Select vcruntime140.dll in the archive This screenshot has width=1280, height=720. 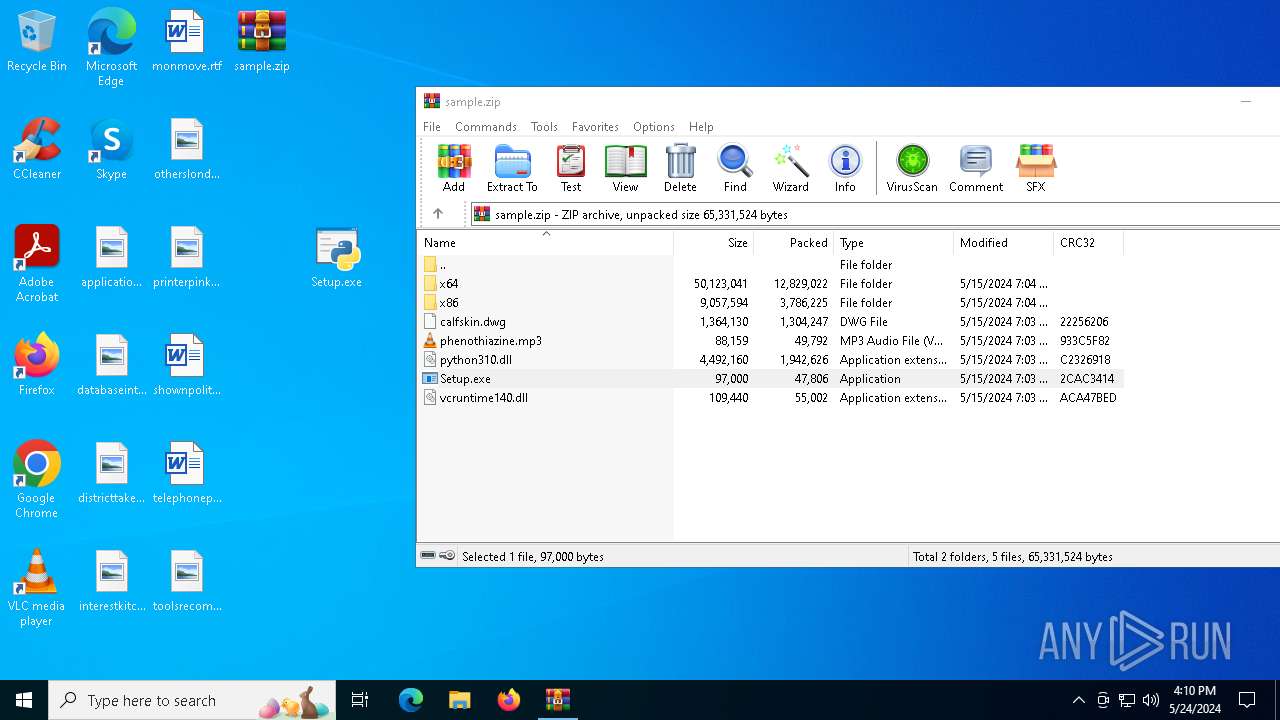[x=770, y=398]
